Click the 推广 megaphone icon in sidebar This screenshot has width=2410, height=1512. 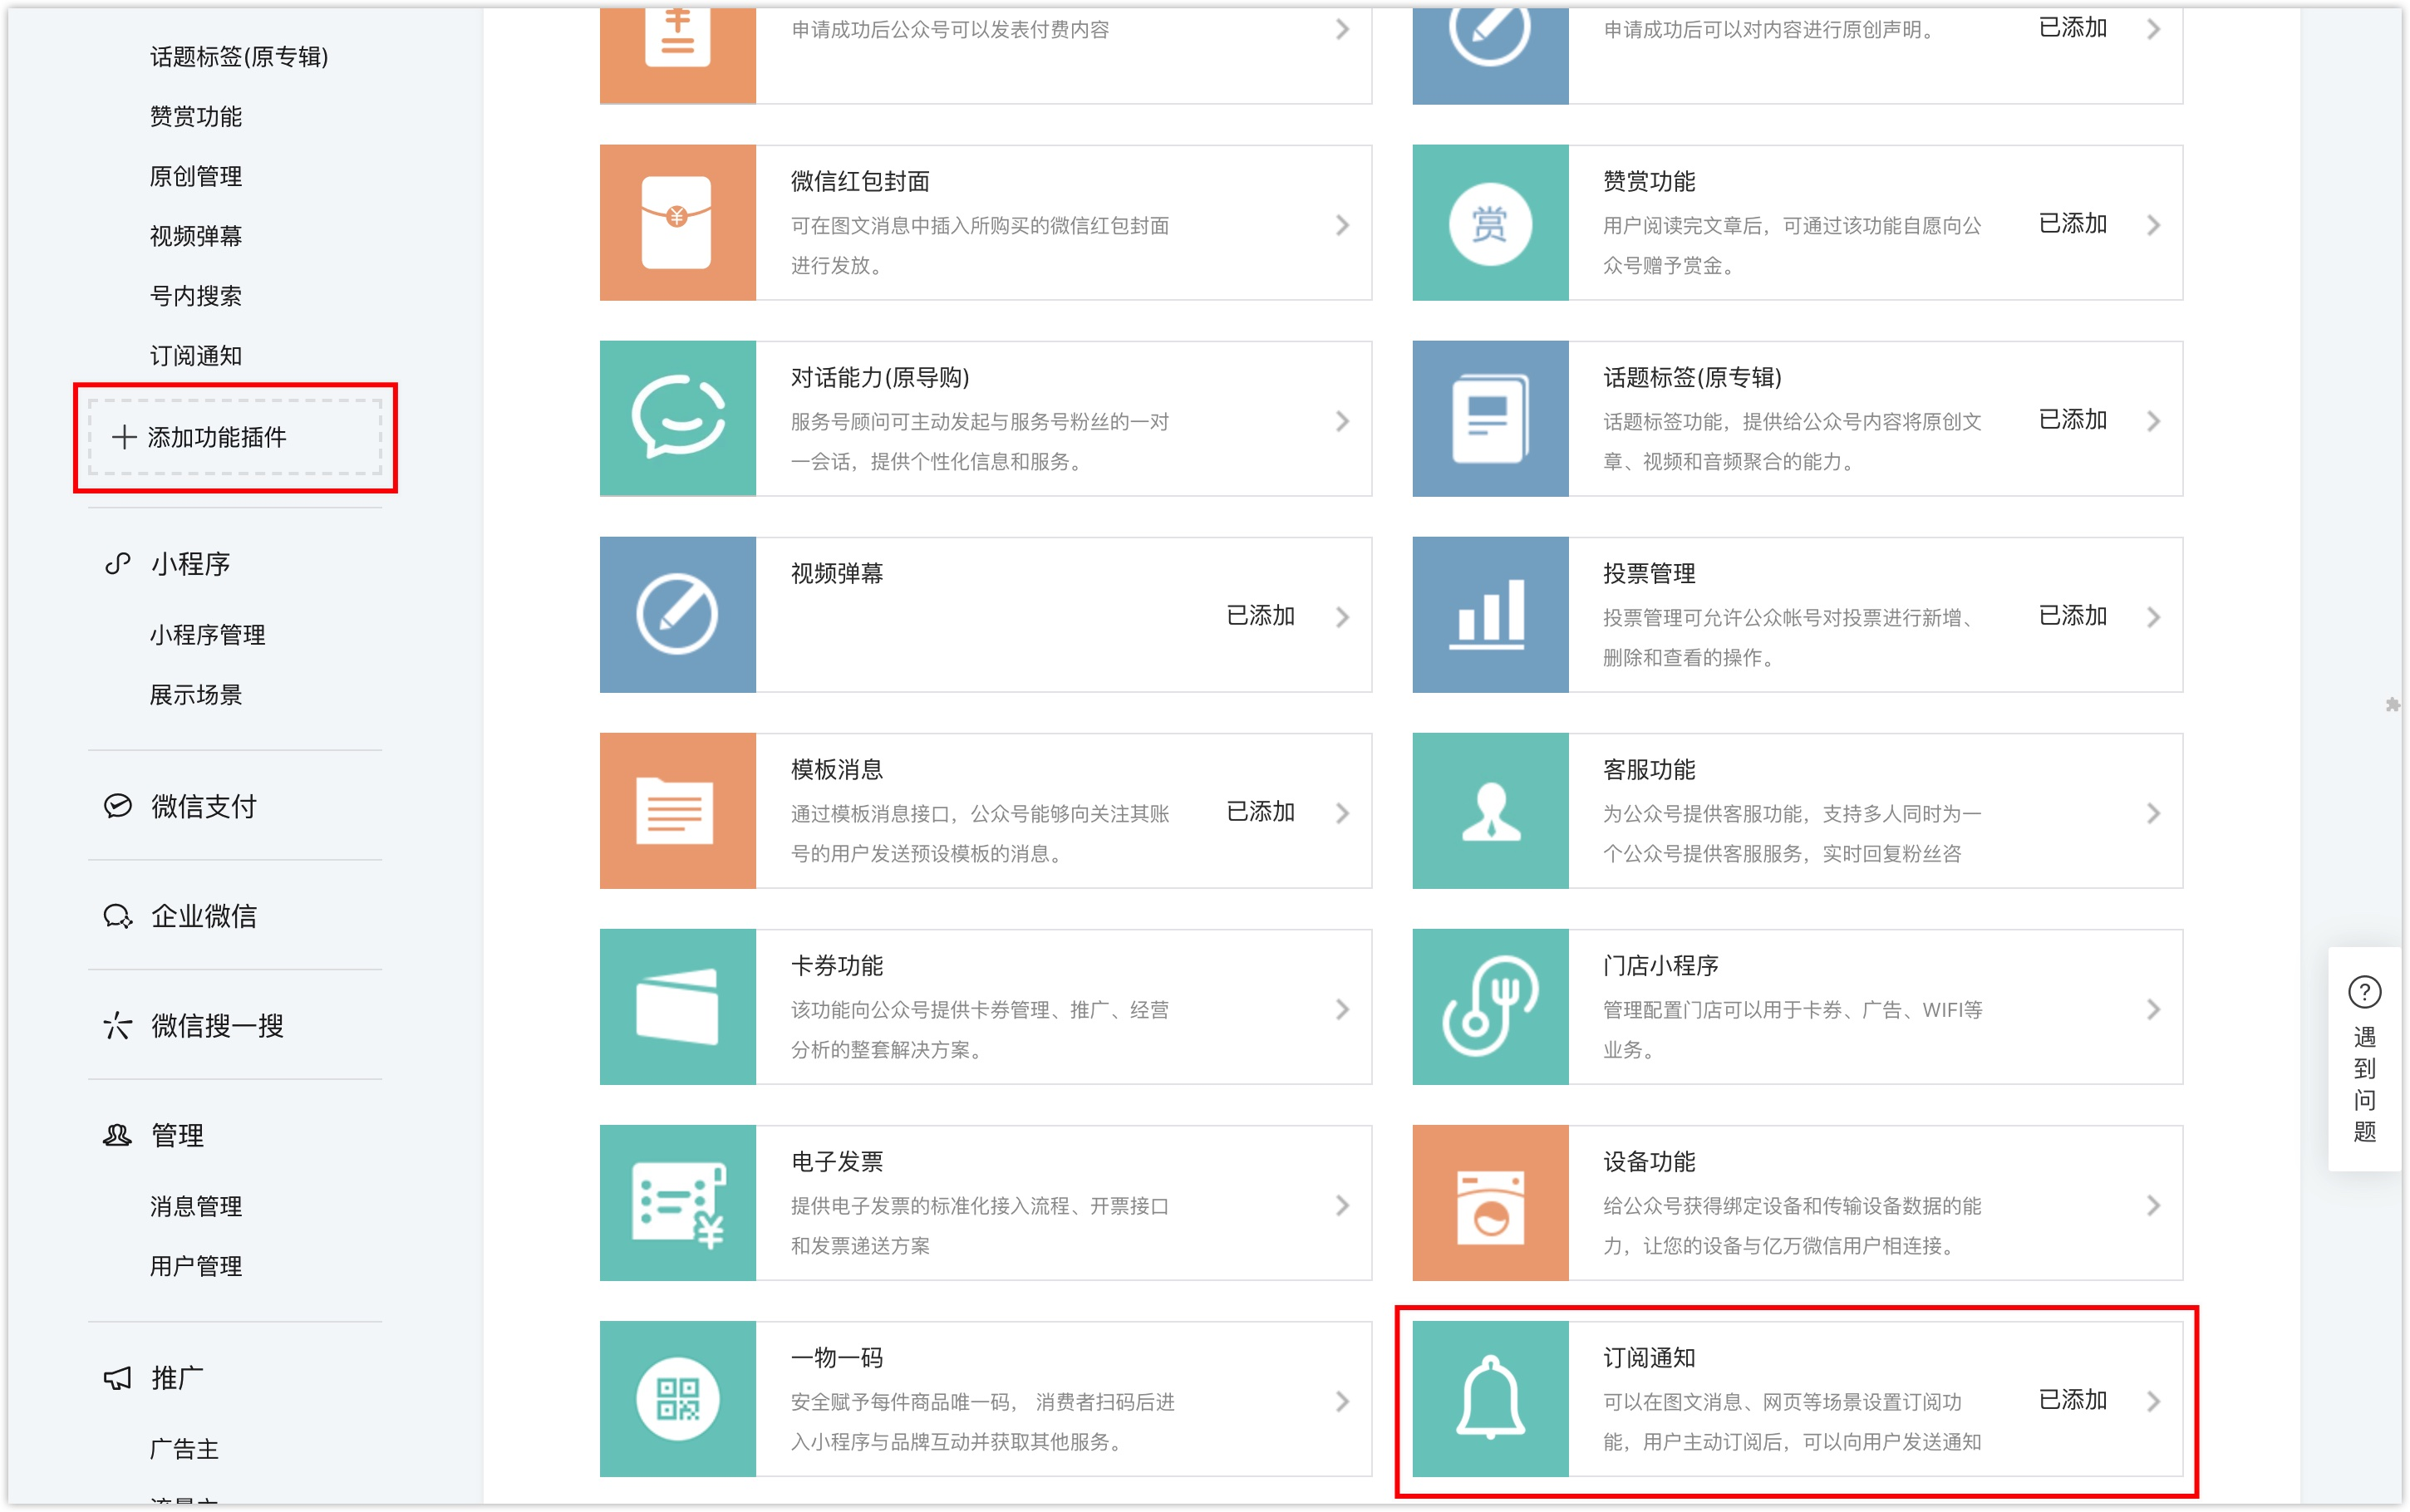tap(118, 1378)
